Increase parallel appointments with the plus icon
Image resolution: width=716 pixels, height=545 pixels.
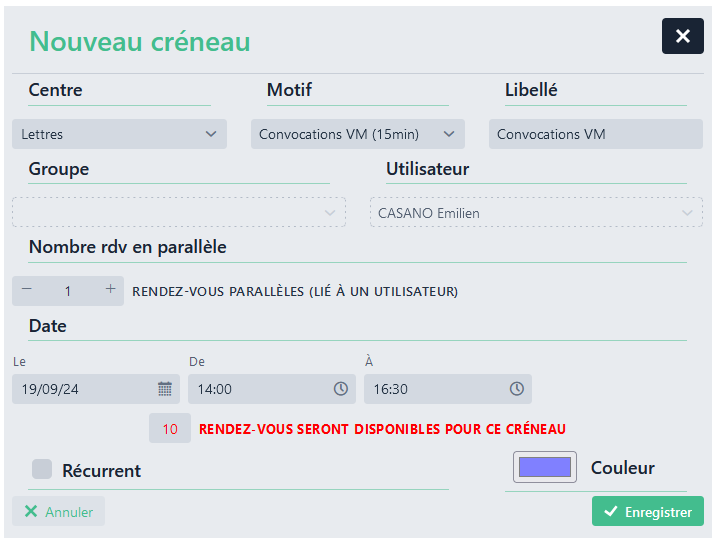point(110,290)
